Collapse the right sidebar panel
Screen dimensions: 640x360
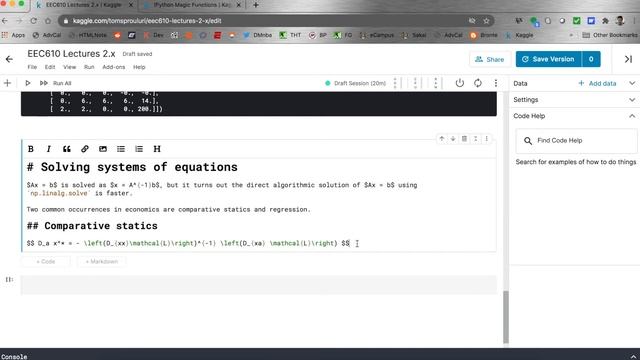click(x=628, y=59)
